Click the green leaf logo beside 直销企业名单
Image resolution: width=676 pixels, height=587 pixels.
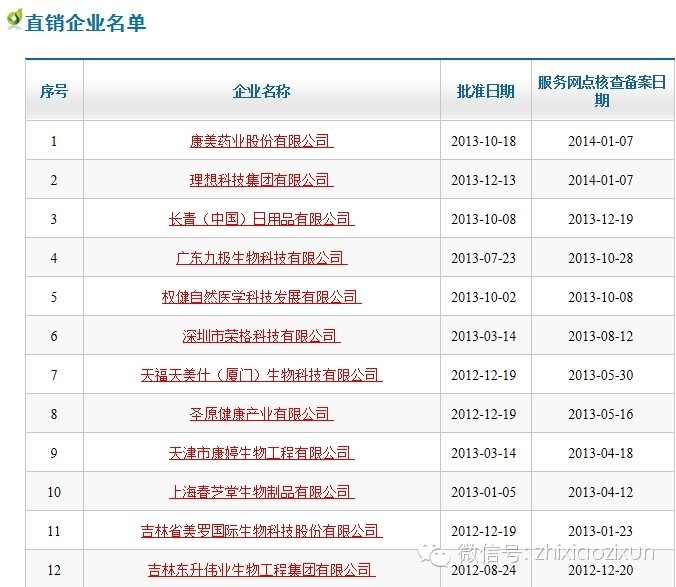coord(14,19)
